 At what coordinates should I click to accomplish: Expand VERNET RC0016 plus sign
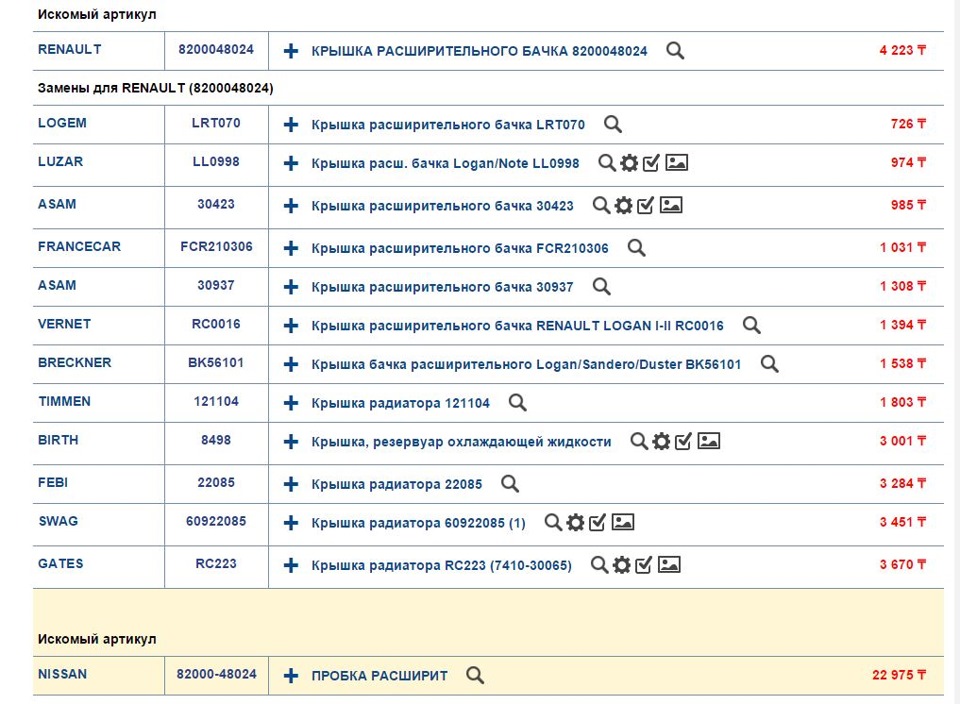coord(291,326)
